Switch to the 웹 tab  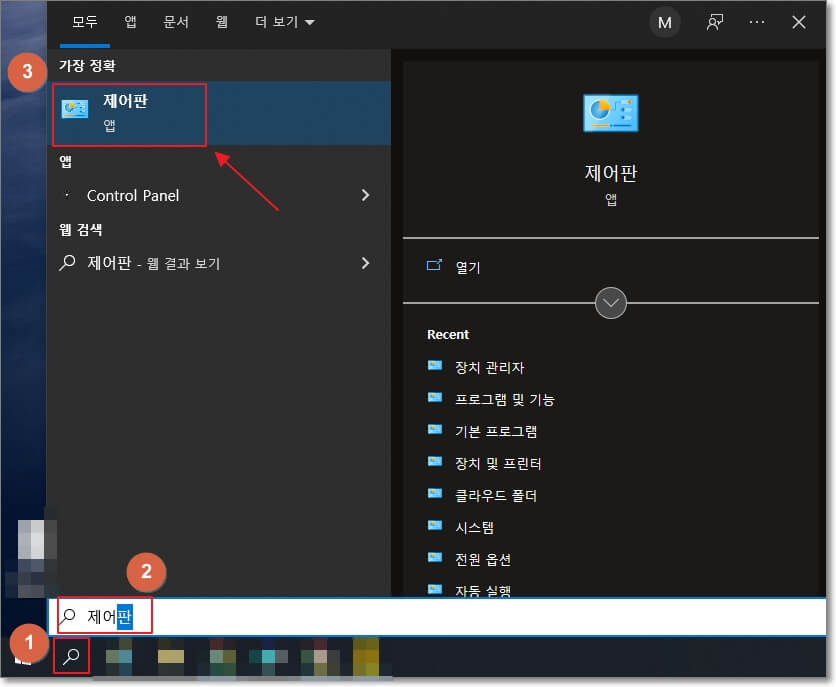click(222, 22)
